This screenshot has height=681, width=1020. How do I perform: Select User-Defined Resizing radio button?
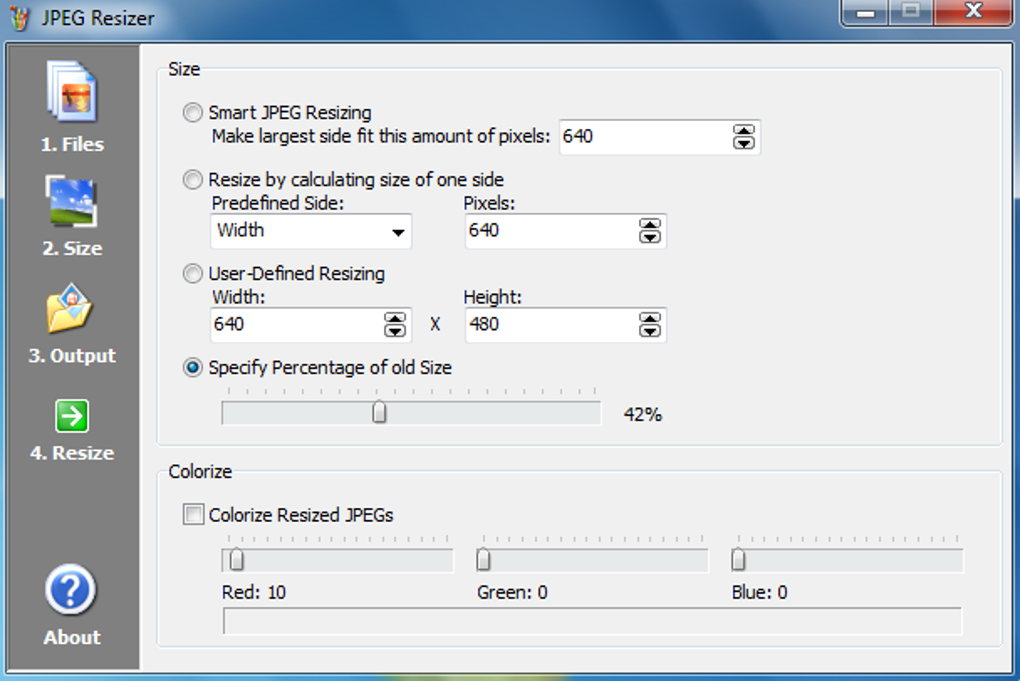(x=192, y=274)
